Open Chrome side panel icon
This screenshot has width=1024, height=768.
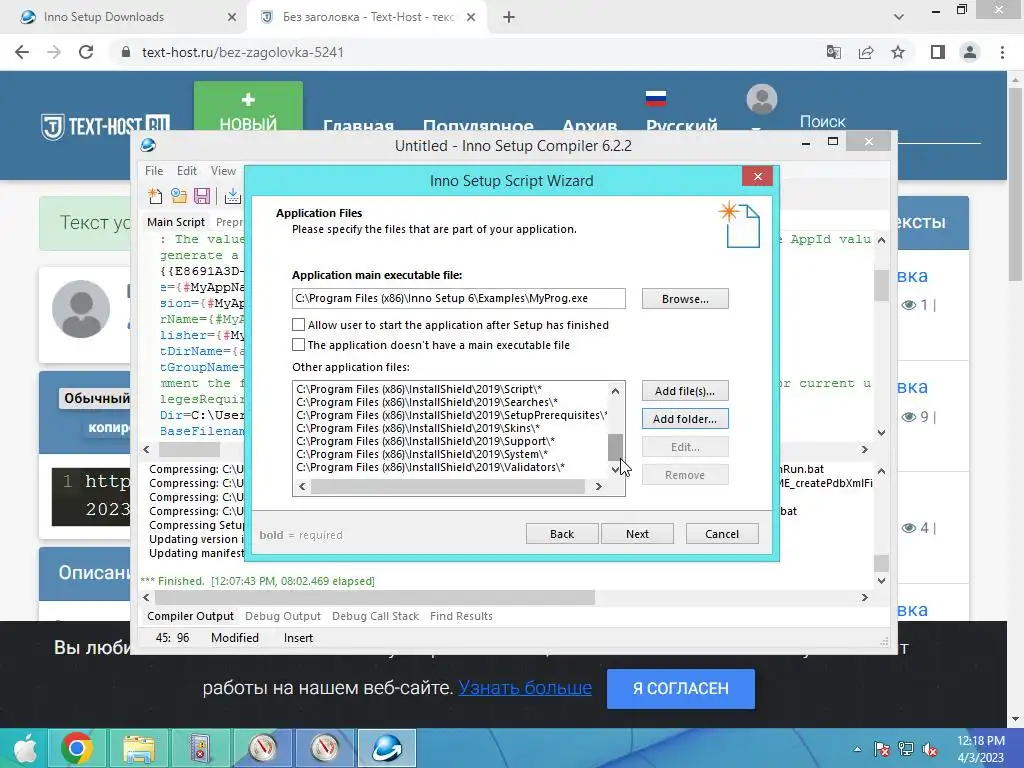point(938,52)
